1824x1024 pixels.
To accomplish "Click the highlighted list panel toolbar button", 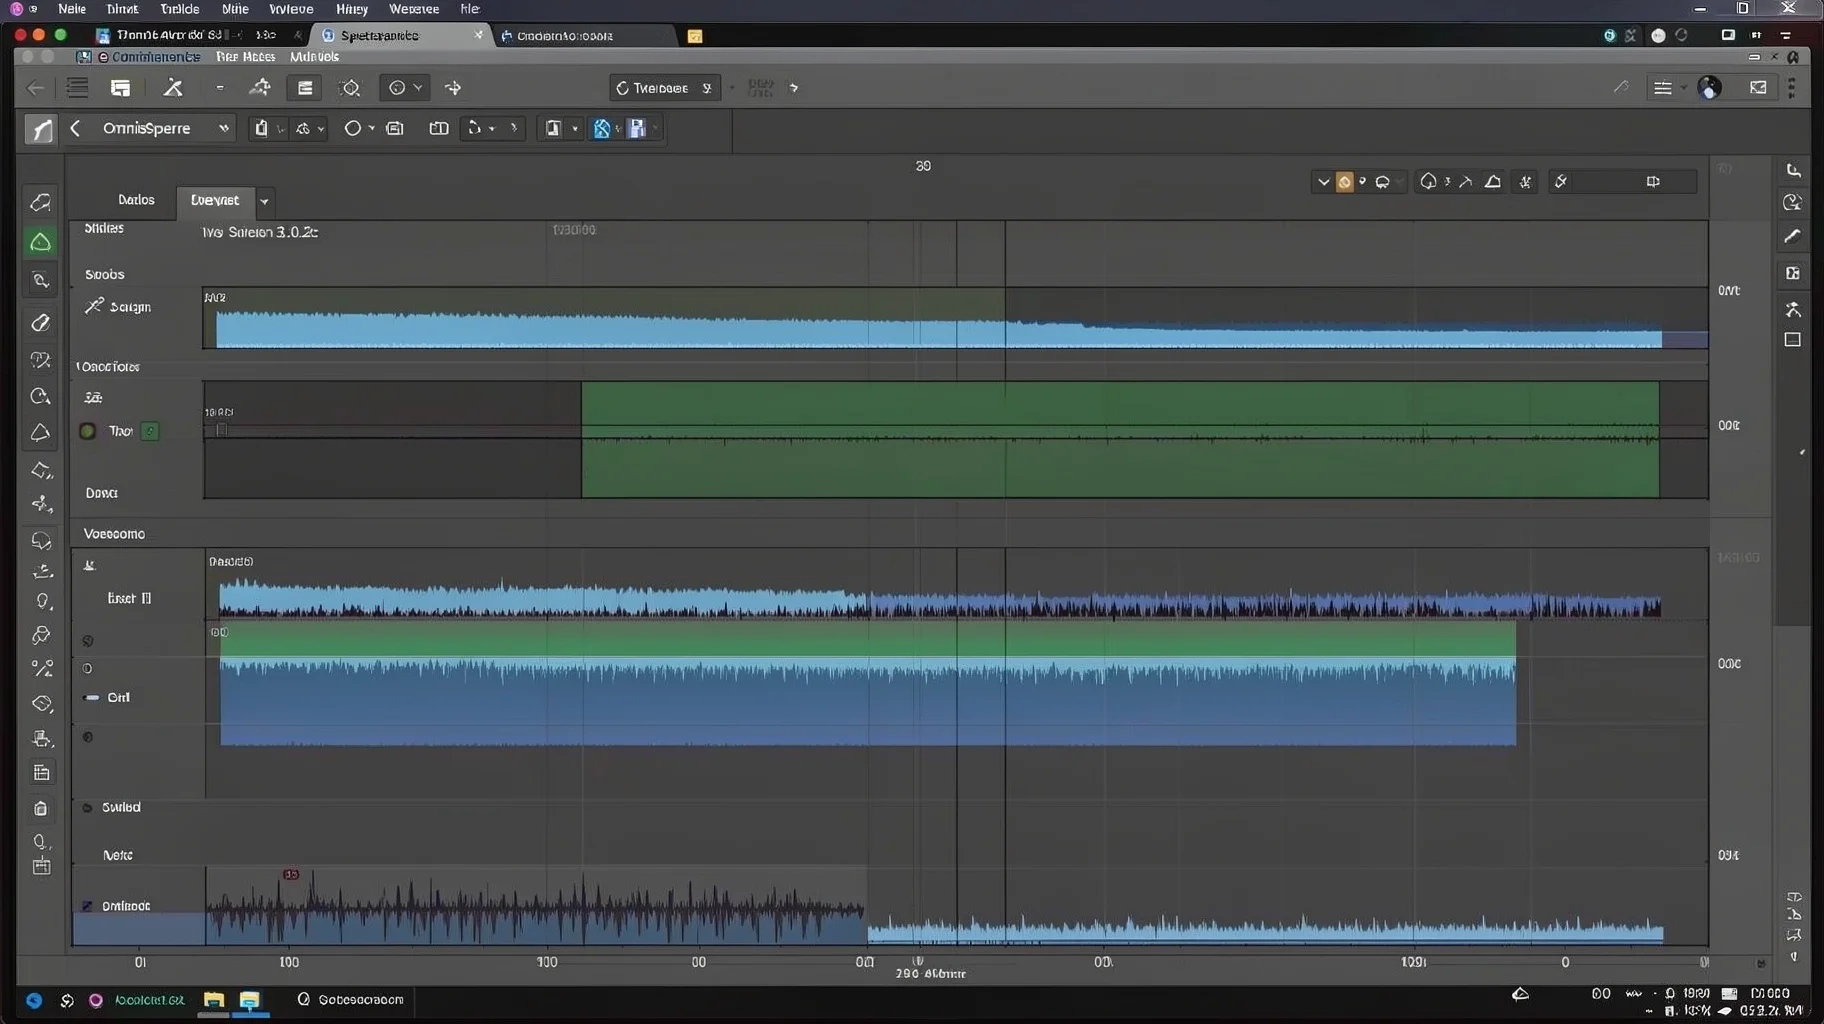I will point(305,88).
